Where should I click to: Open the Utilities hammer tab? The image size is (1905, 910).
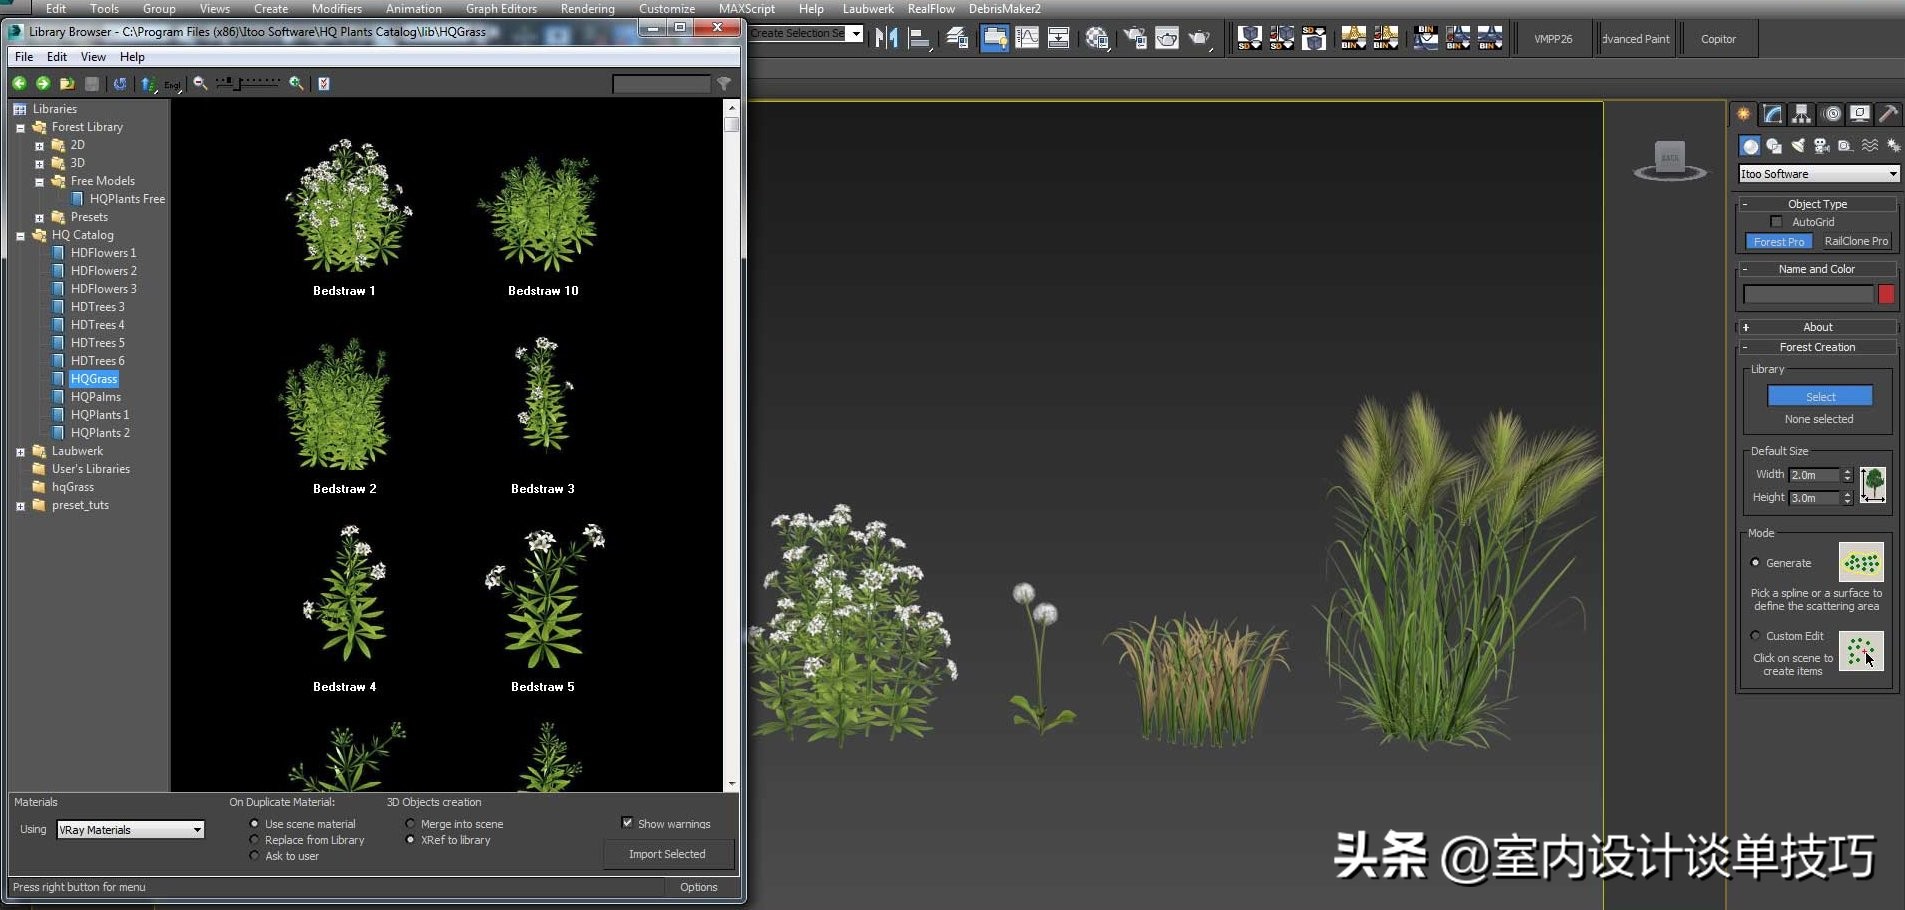[1888, 114]
